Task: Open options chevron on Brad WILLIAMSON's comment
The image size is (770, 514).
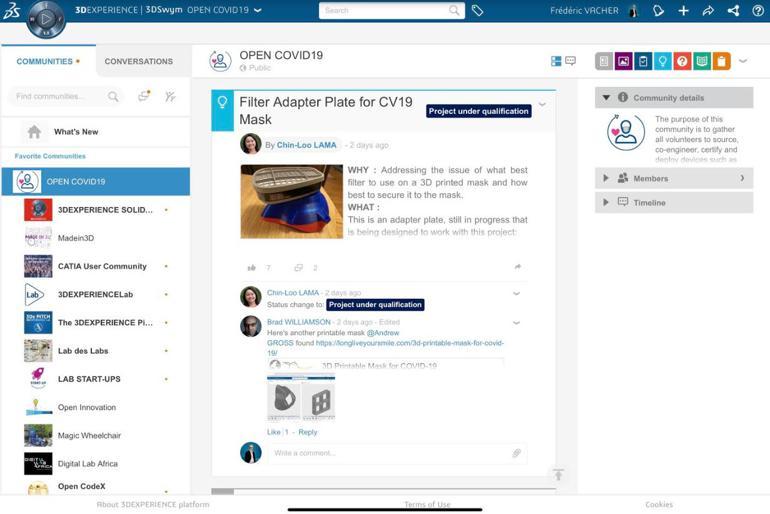Action: (x=516, y=323)
